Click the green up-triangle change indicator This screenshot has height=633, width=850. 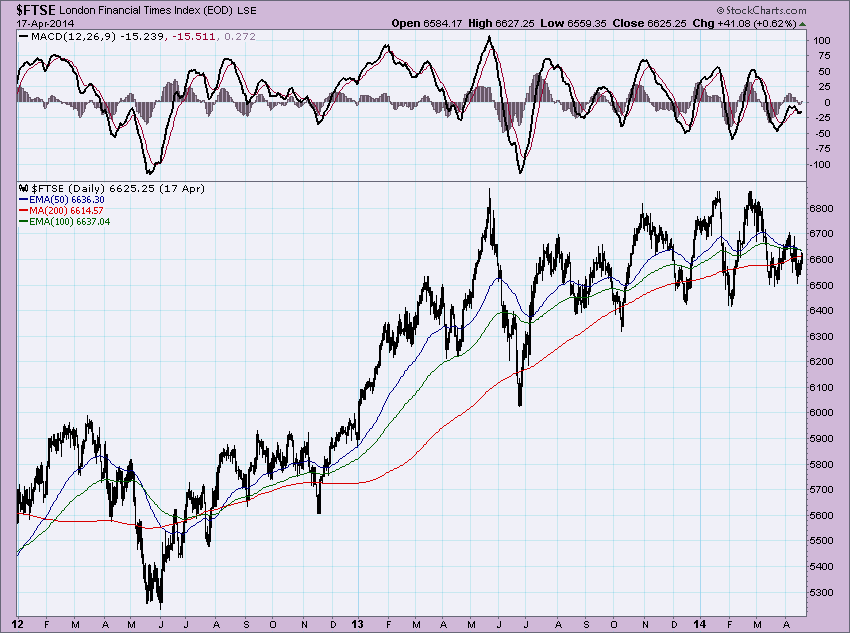802,24
